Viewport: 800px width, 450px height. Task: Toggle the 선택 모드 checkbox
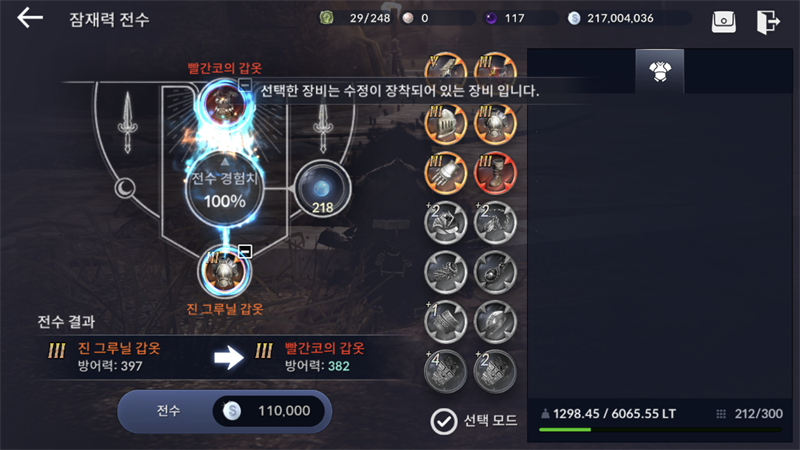click(443, 421)
